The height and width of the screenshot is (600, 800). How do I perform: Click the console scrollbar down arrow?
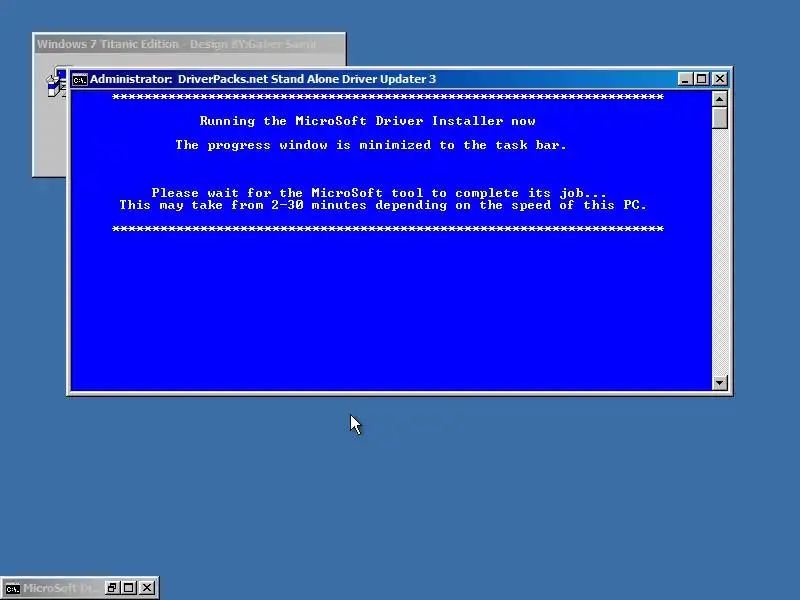(x=719, y=382)
